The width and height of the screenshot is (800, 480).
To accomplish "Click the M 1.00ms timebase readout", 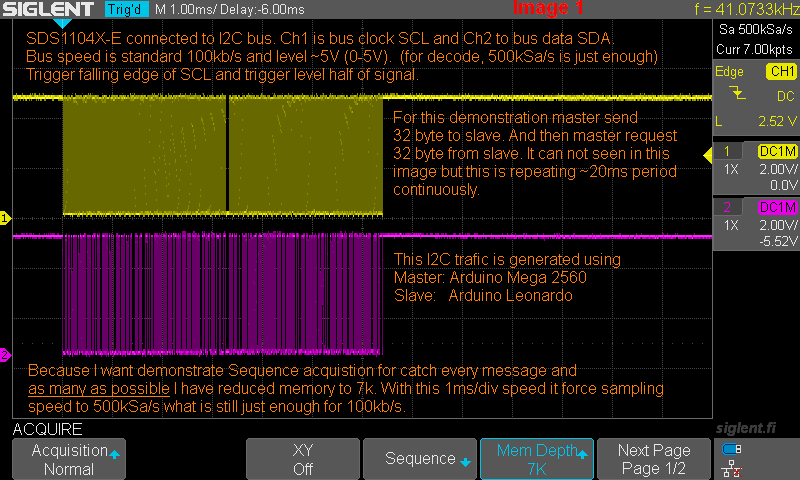I will pos(187,9).
